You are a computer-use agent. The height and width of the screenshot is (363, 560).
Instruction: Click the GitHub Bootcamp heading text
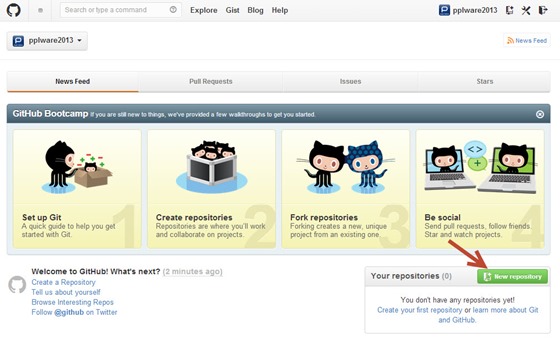pyautogui.click(x=50, y=114)
